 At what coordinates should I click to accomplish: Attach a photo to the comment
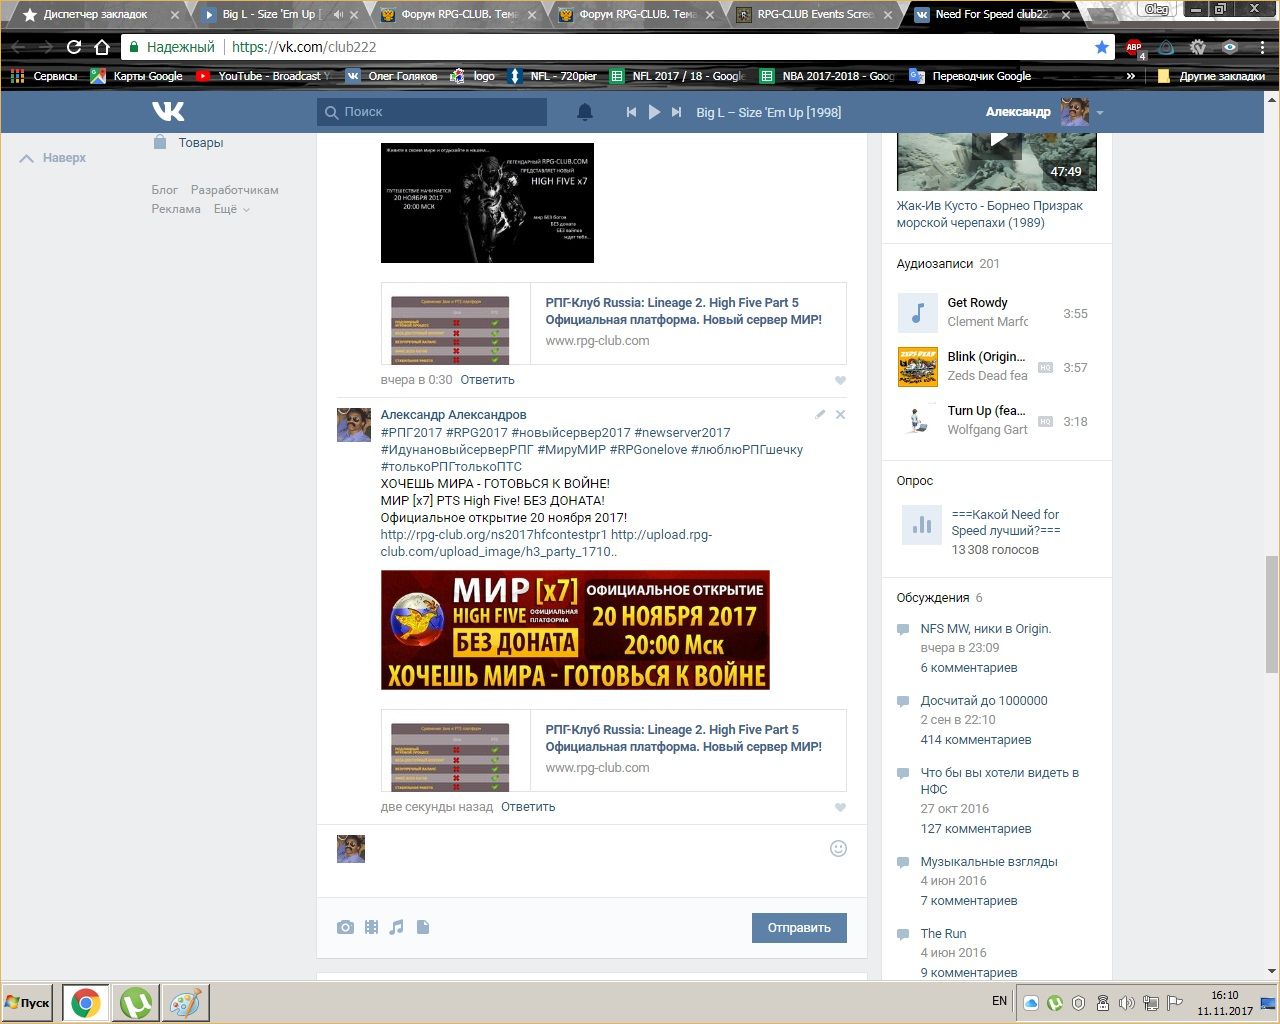pos(345,927)
